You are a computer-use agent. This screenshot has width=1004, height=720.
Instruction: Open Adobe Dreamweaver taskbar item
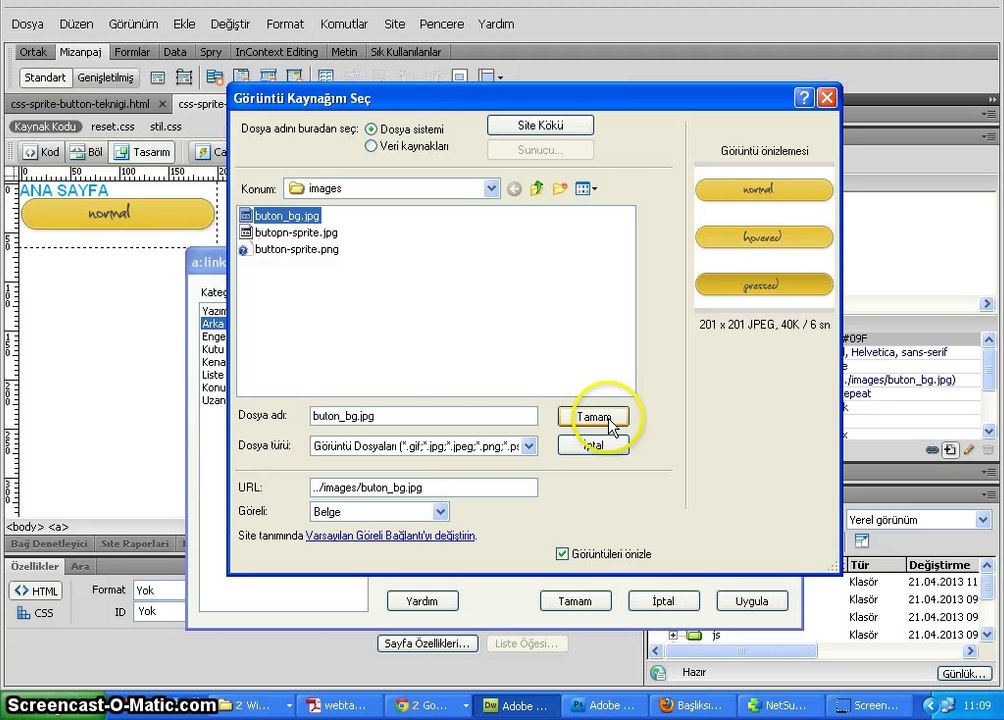[x=517, y=705]
